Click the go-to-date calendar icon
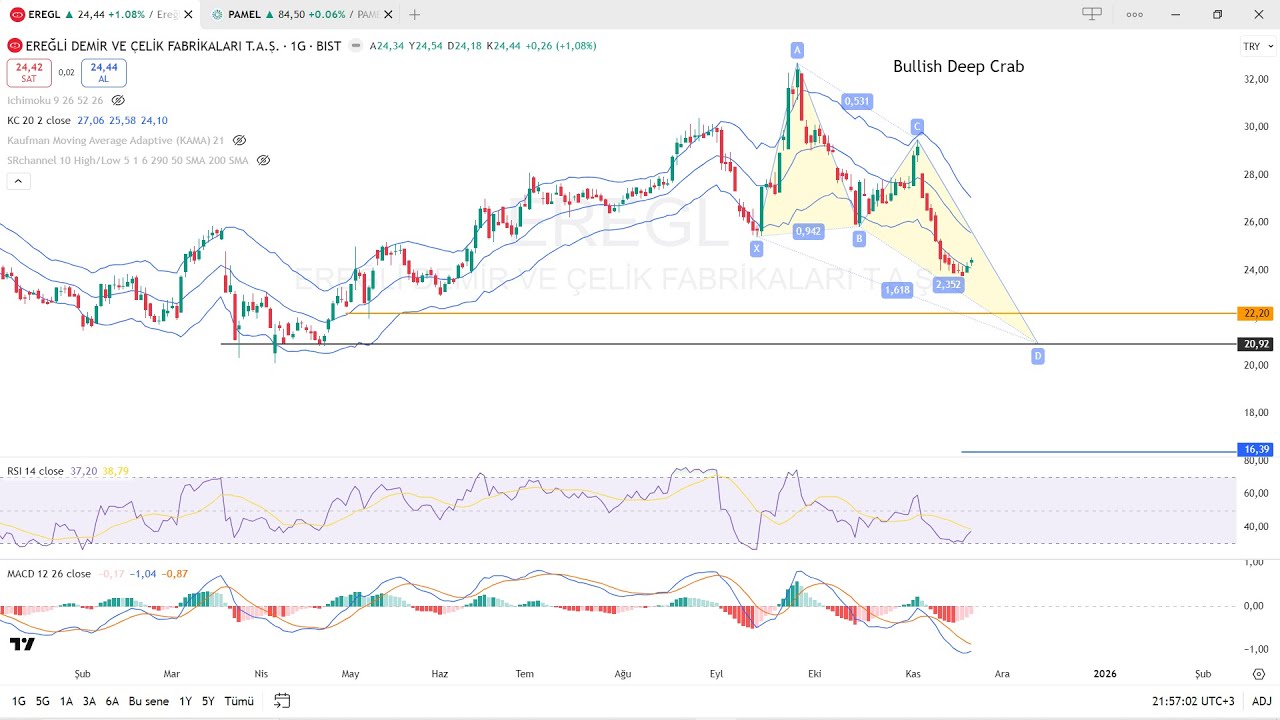The width and height of the screenshot is (1280, 720). point(282,701)
